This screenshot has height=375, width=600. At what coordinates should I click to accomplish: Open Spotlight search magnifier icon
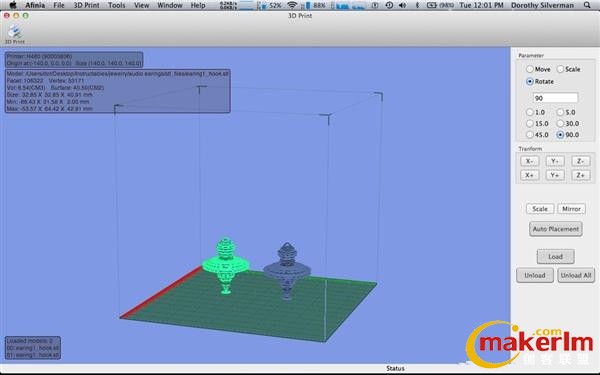point(587,5)
